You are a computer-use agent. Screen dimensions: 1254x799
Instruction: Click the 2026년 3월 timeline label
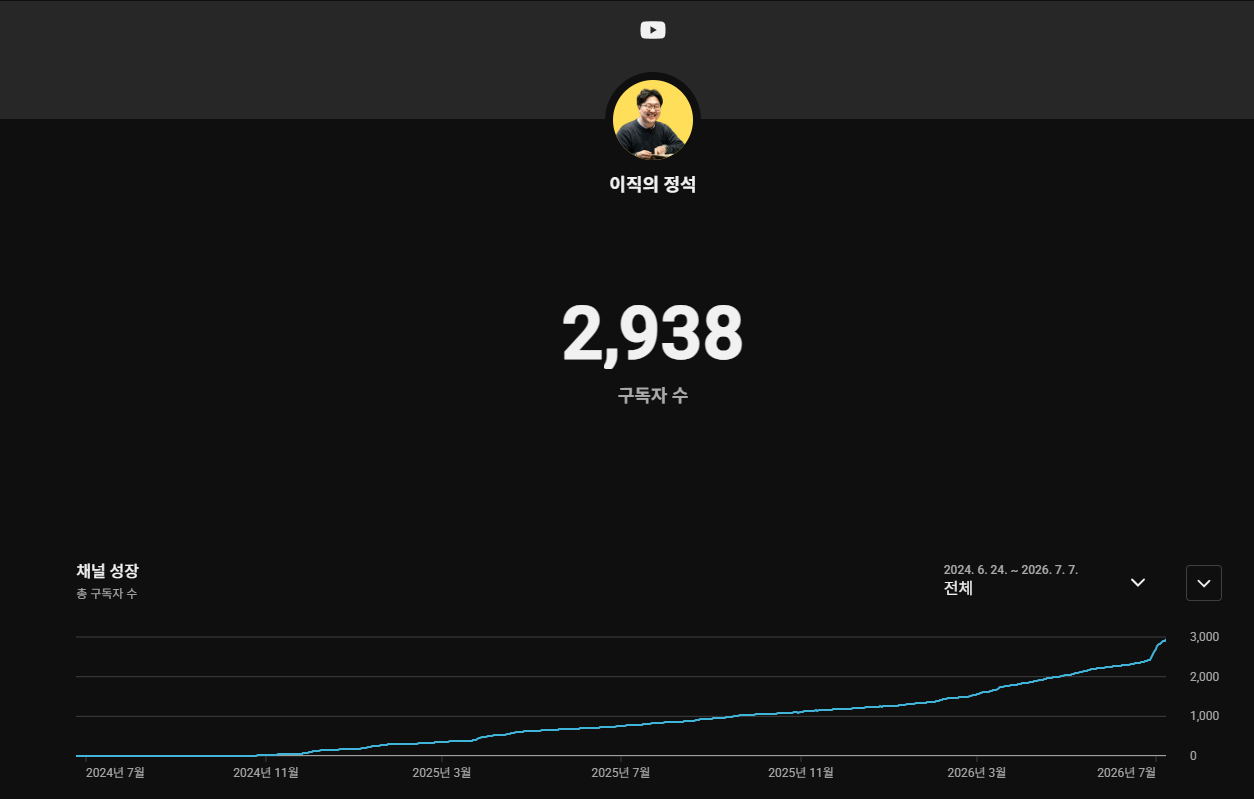(977, 772)
